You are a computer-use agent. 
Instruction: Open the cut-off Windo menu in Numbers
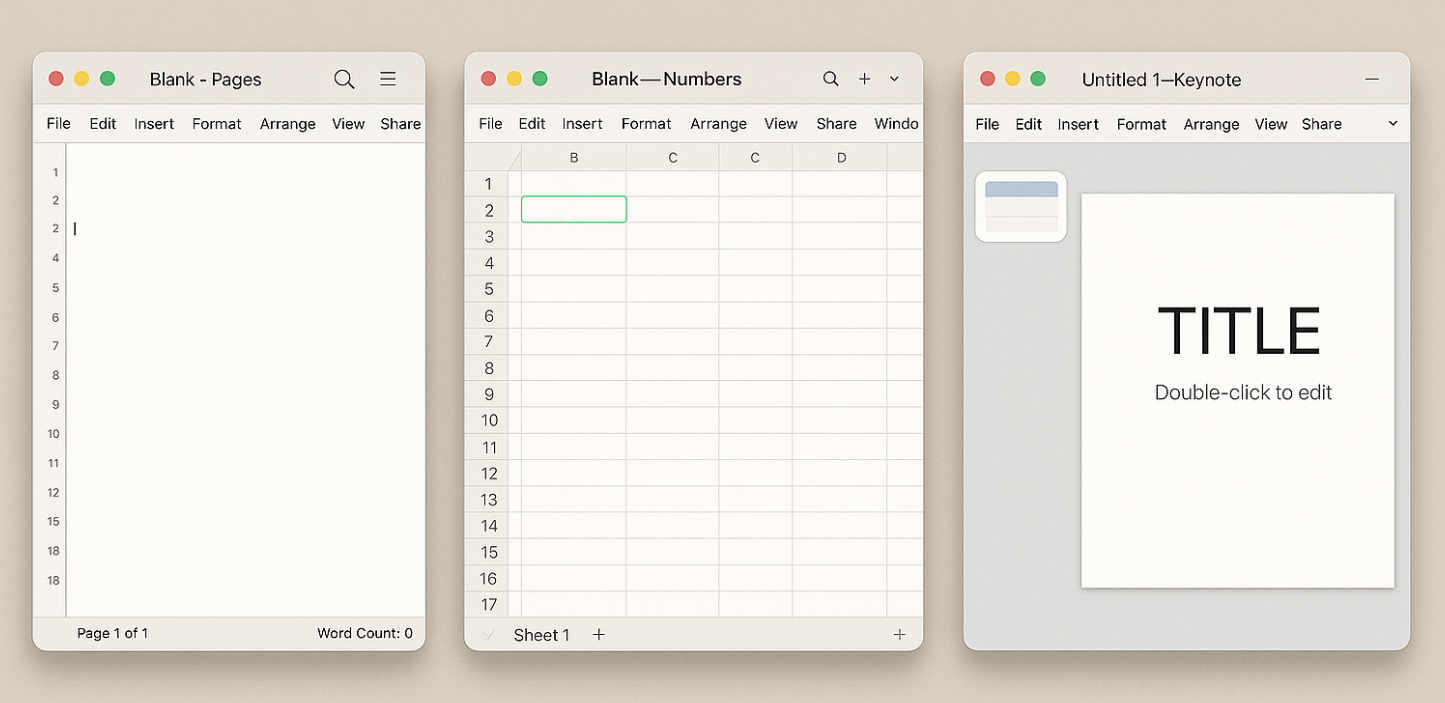[896, 124]
